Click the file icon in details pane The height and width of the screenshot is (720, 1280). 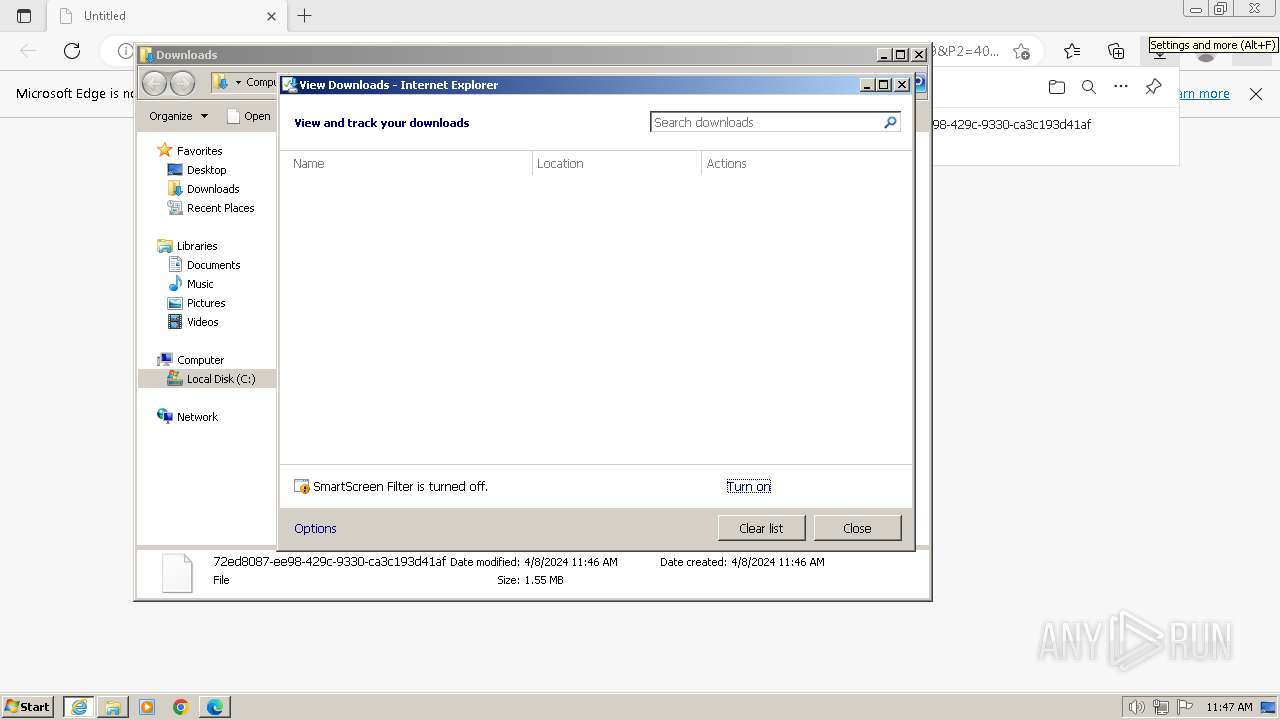177,573
